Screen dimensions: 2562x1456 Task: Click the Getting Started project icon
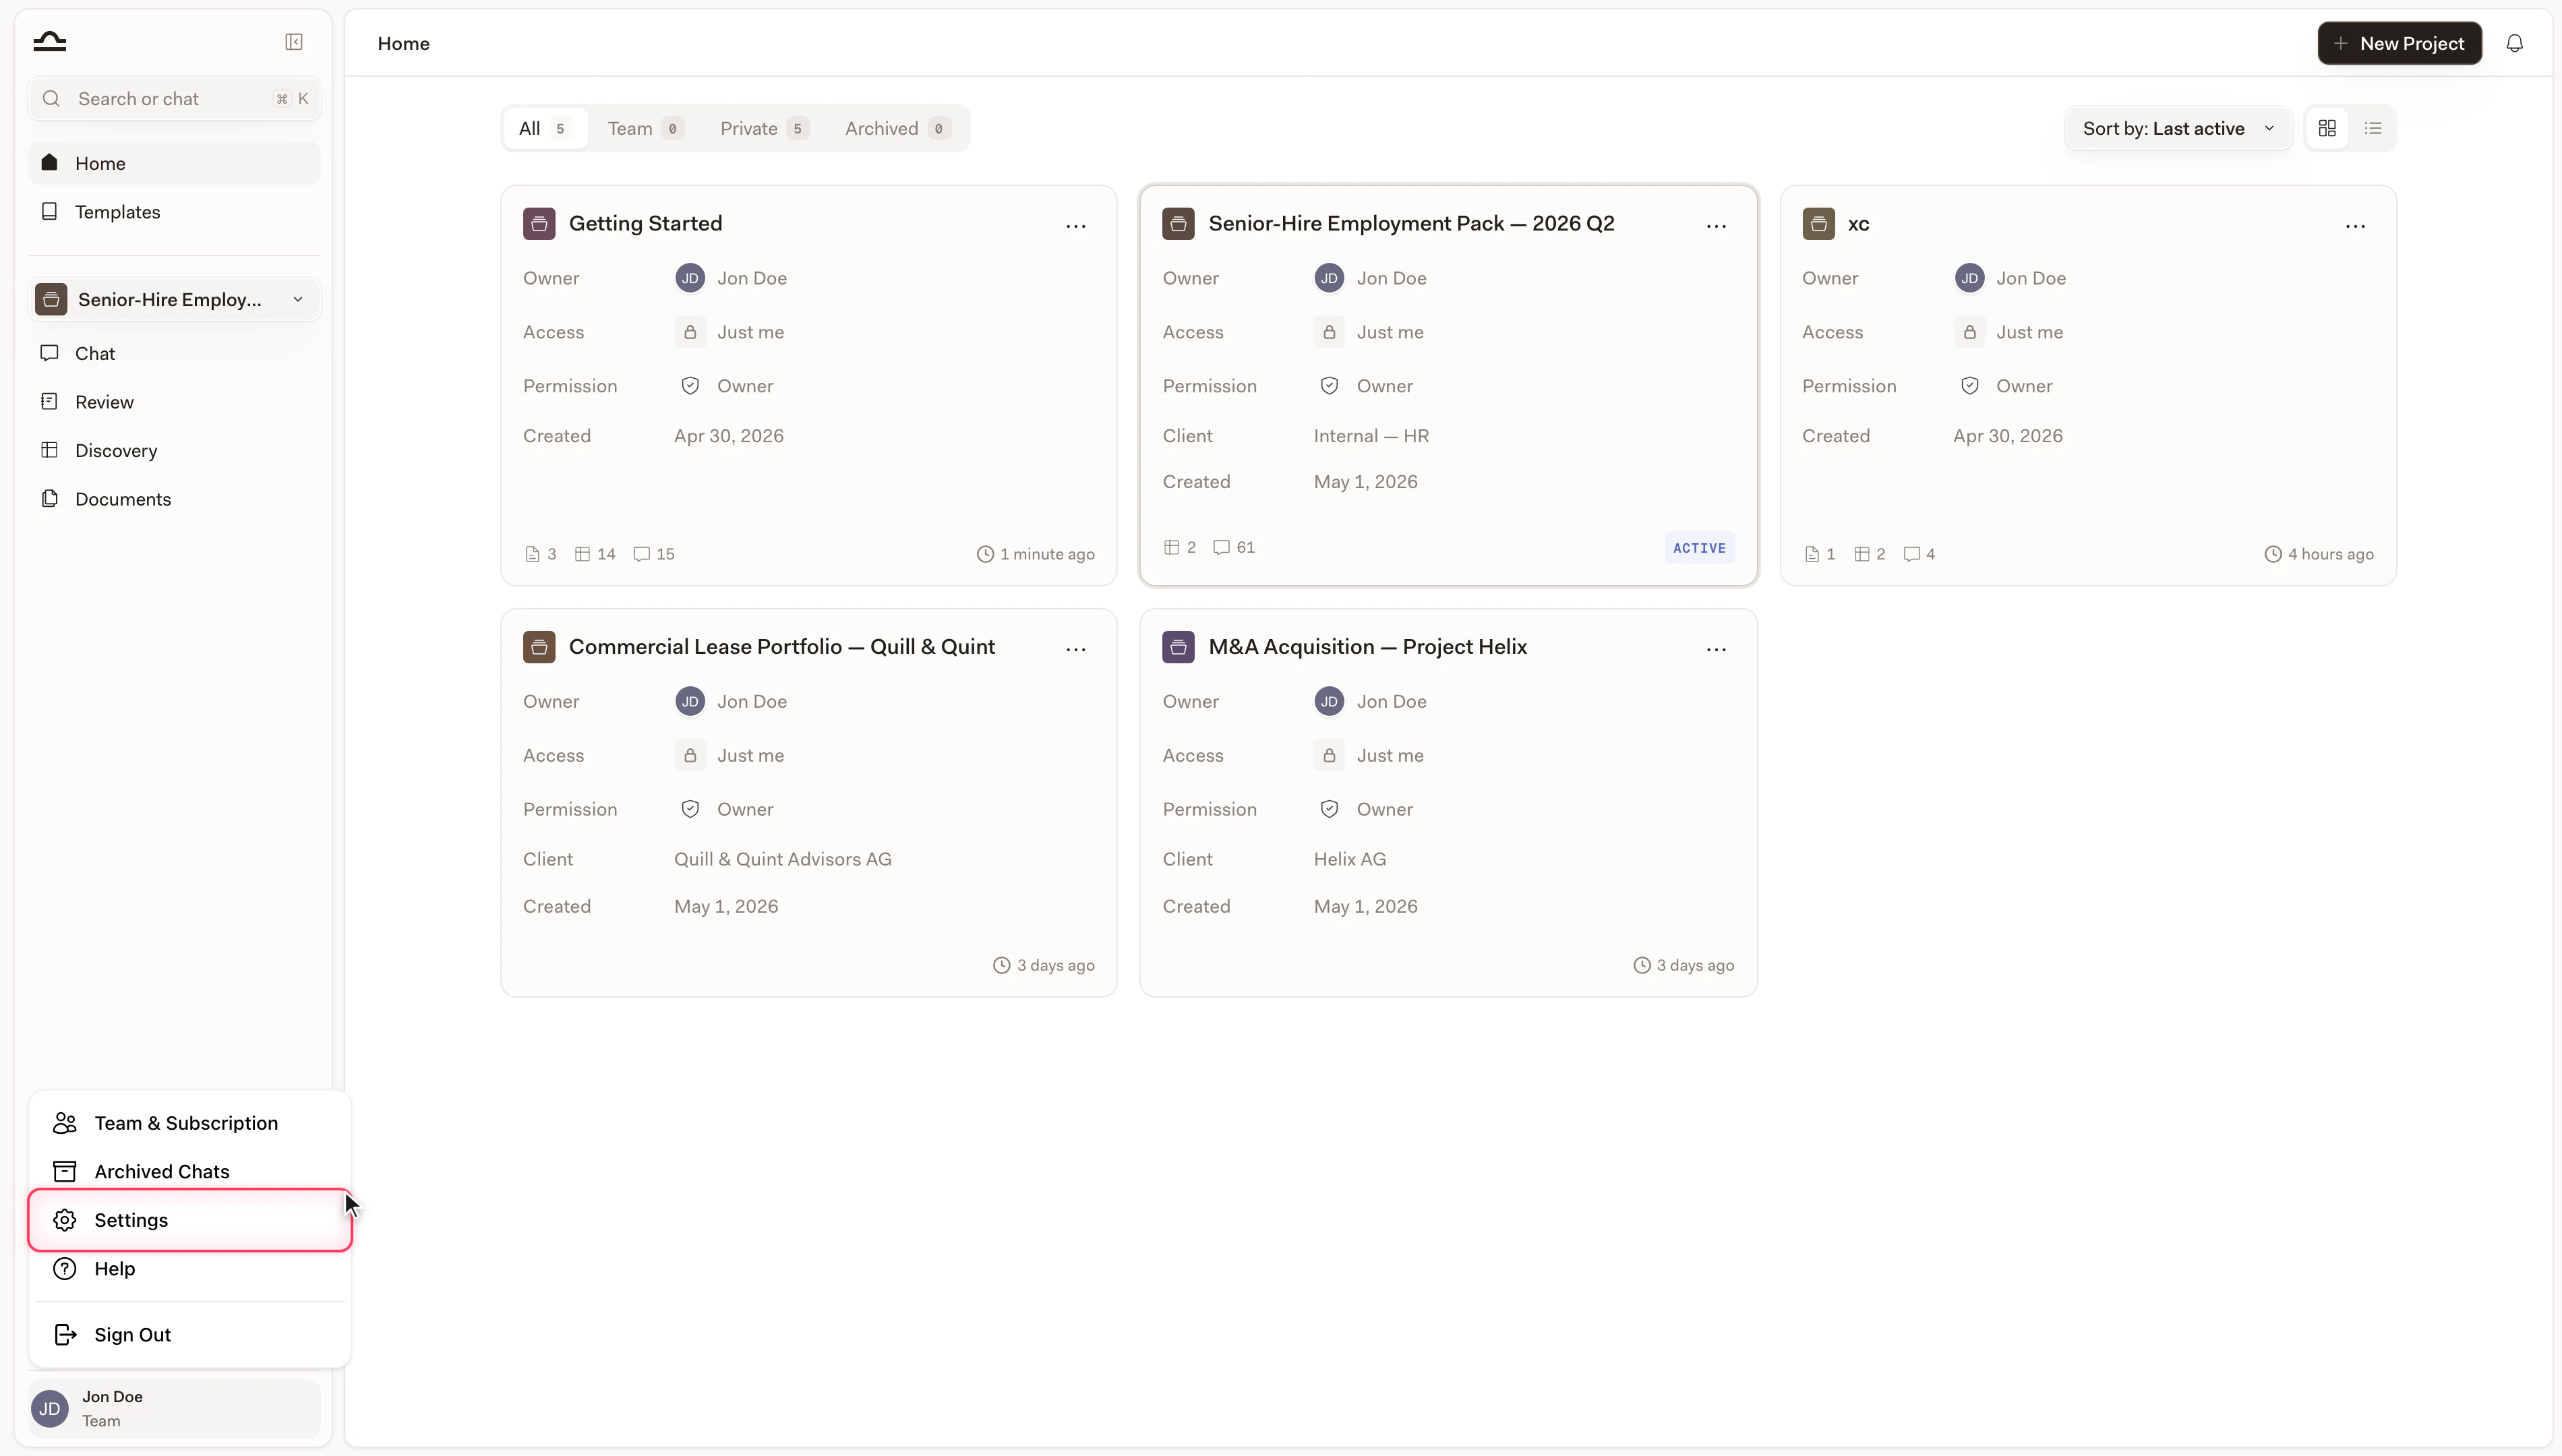coord(539,223)
